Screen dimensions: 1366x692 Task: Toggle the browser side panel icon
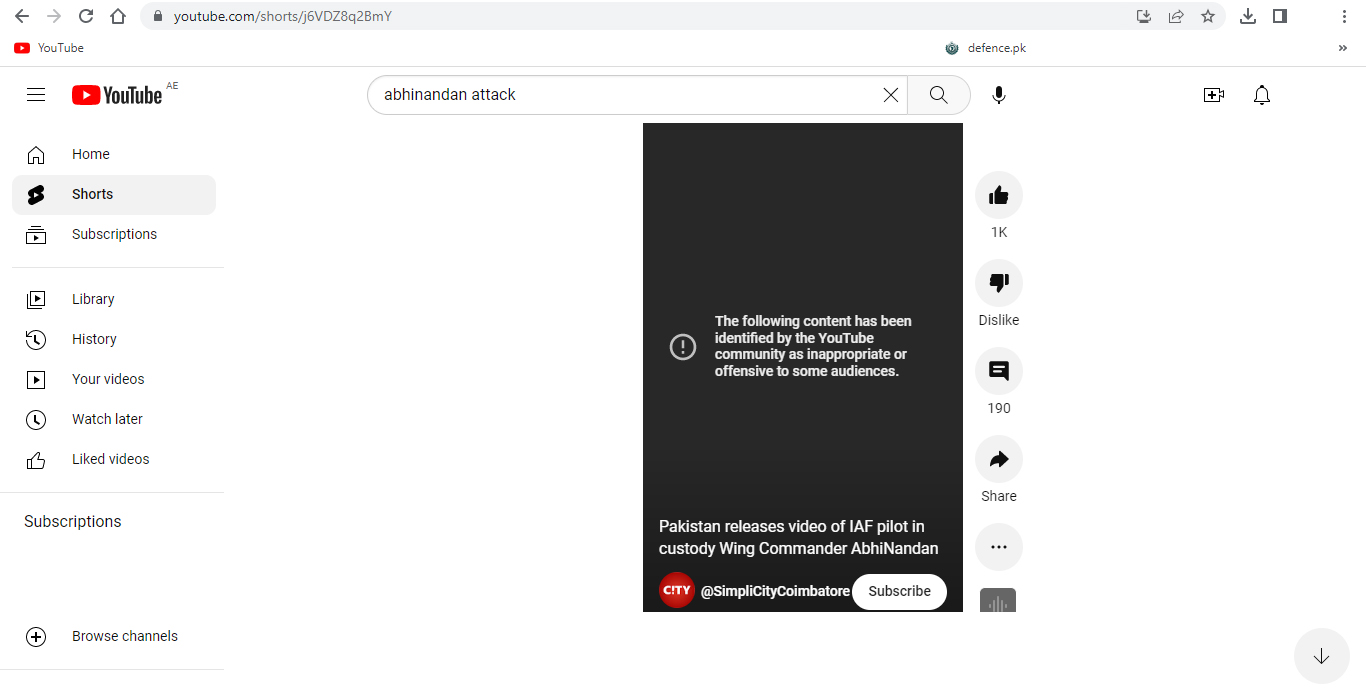pos(1280,16)
